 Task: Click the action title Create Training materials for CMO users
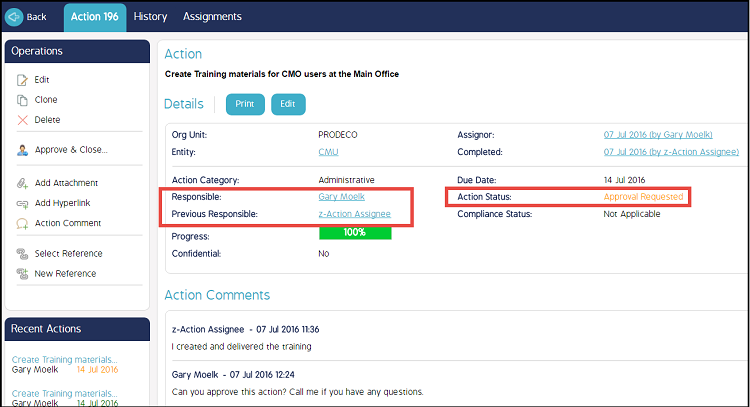click(282, 74)
